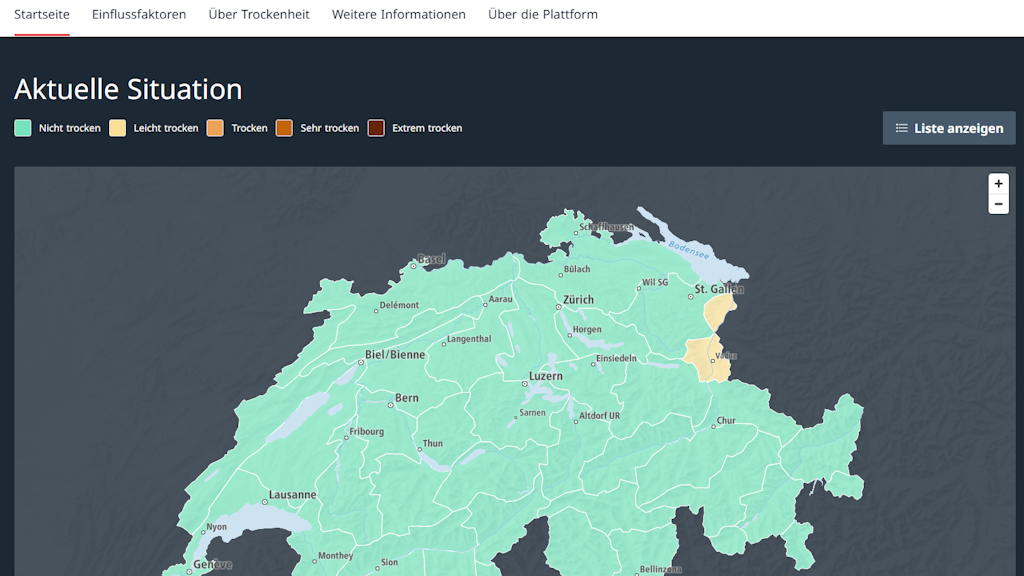
Task: Click the Extrem trocken legend swatch
Action: click(x=376, y=128)
